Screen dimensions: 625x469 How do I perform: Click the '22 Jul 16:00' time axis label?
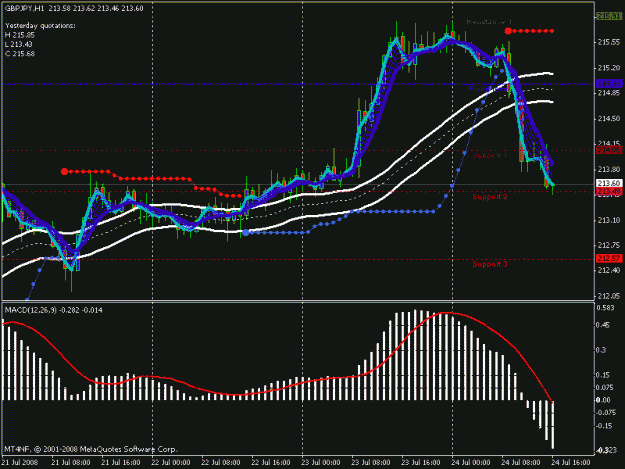click(x=271, y=462)
